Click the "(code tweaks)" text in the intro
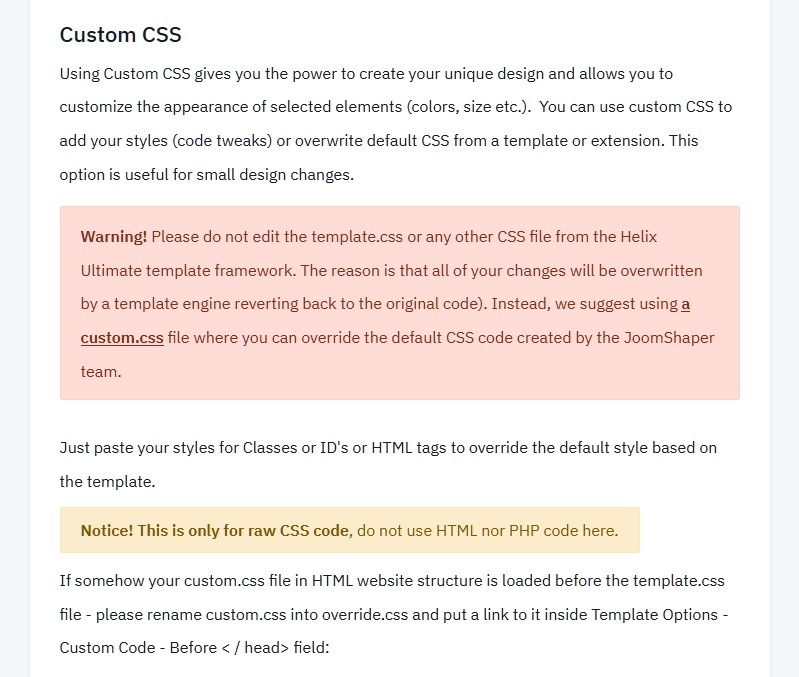 tap(217, 141)
